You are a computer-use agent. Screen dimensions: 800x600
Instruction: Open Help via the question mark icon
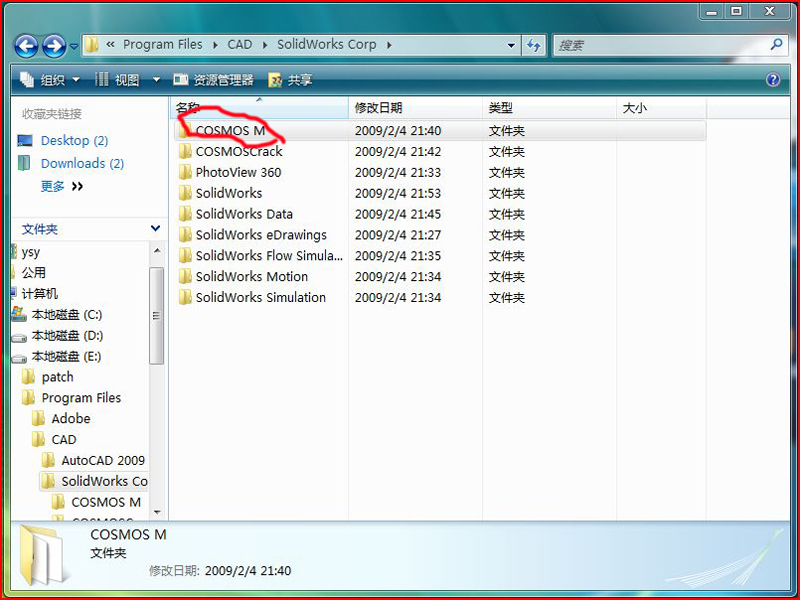click(x=773, y=80)
